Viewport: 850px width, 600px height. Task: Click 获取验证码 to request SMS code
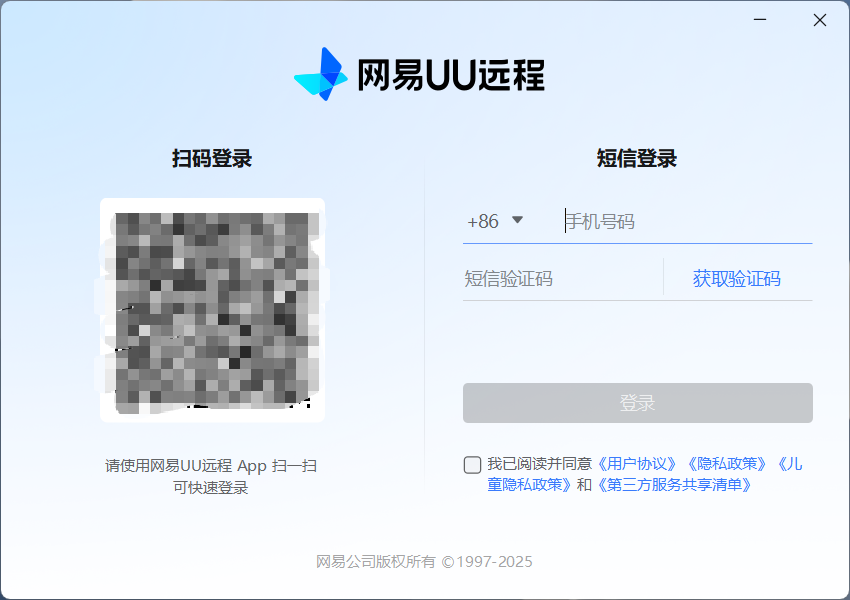[x=736, y=279]
